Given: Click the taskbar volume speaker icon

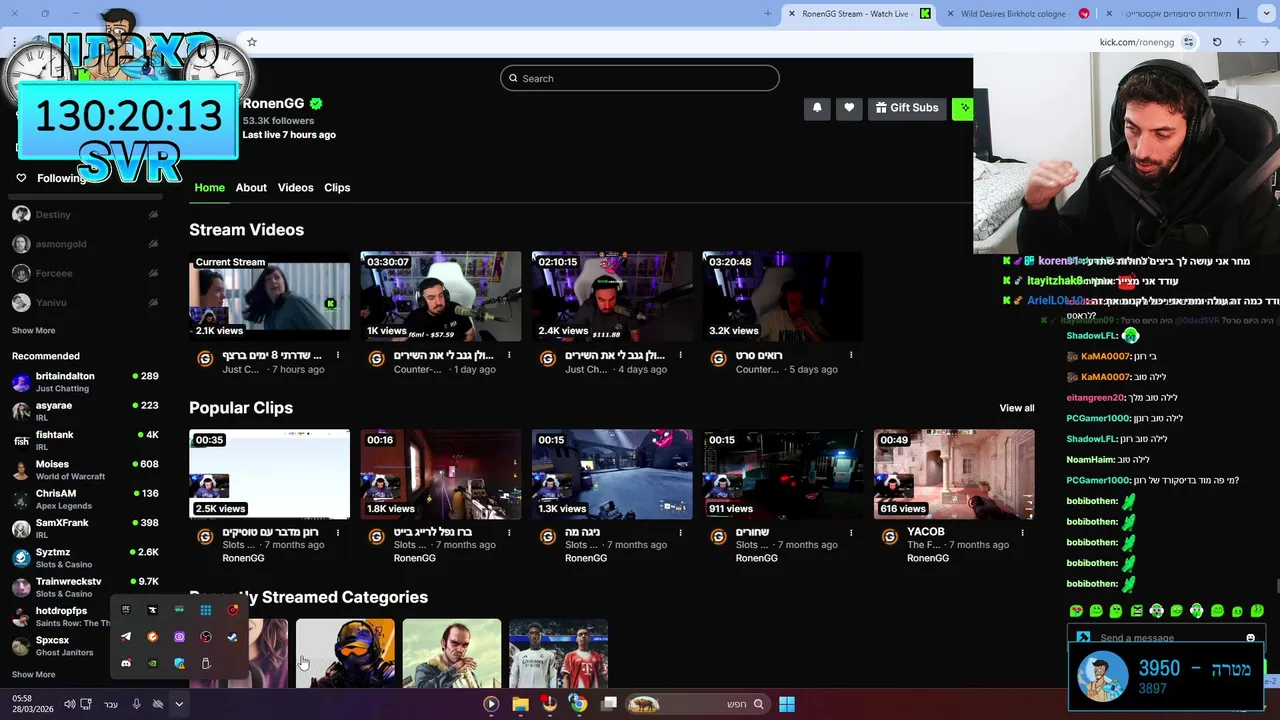Looking at the screenshot, I should pos(69,704).
